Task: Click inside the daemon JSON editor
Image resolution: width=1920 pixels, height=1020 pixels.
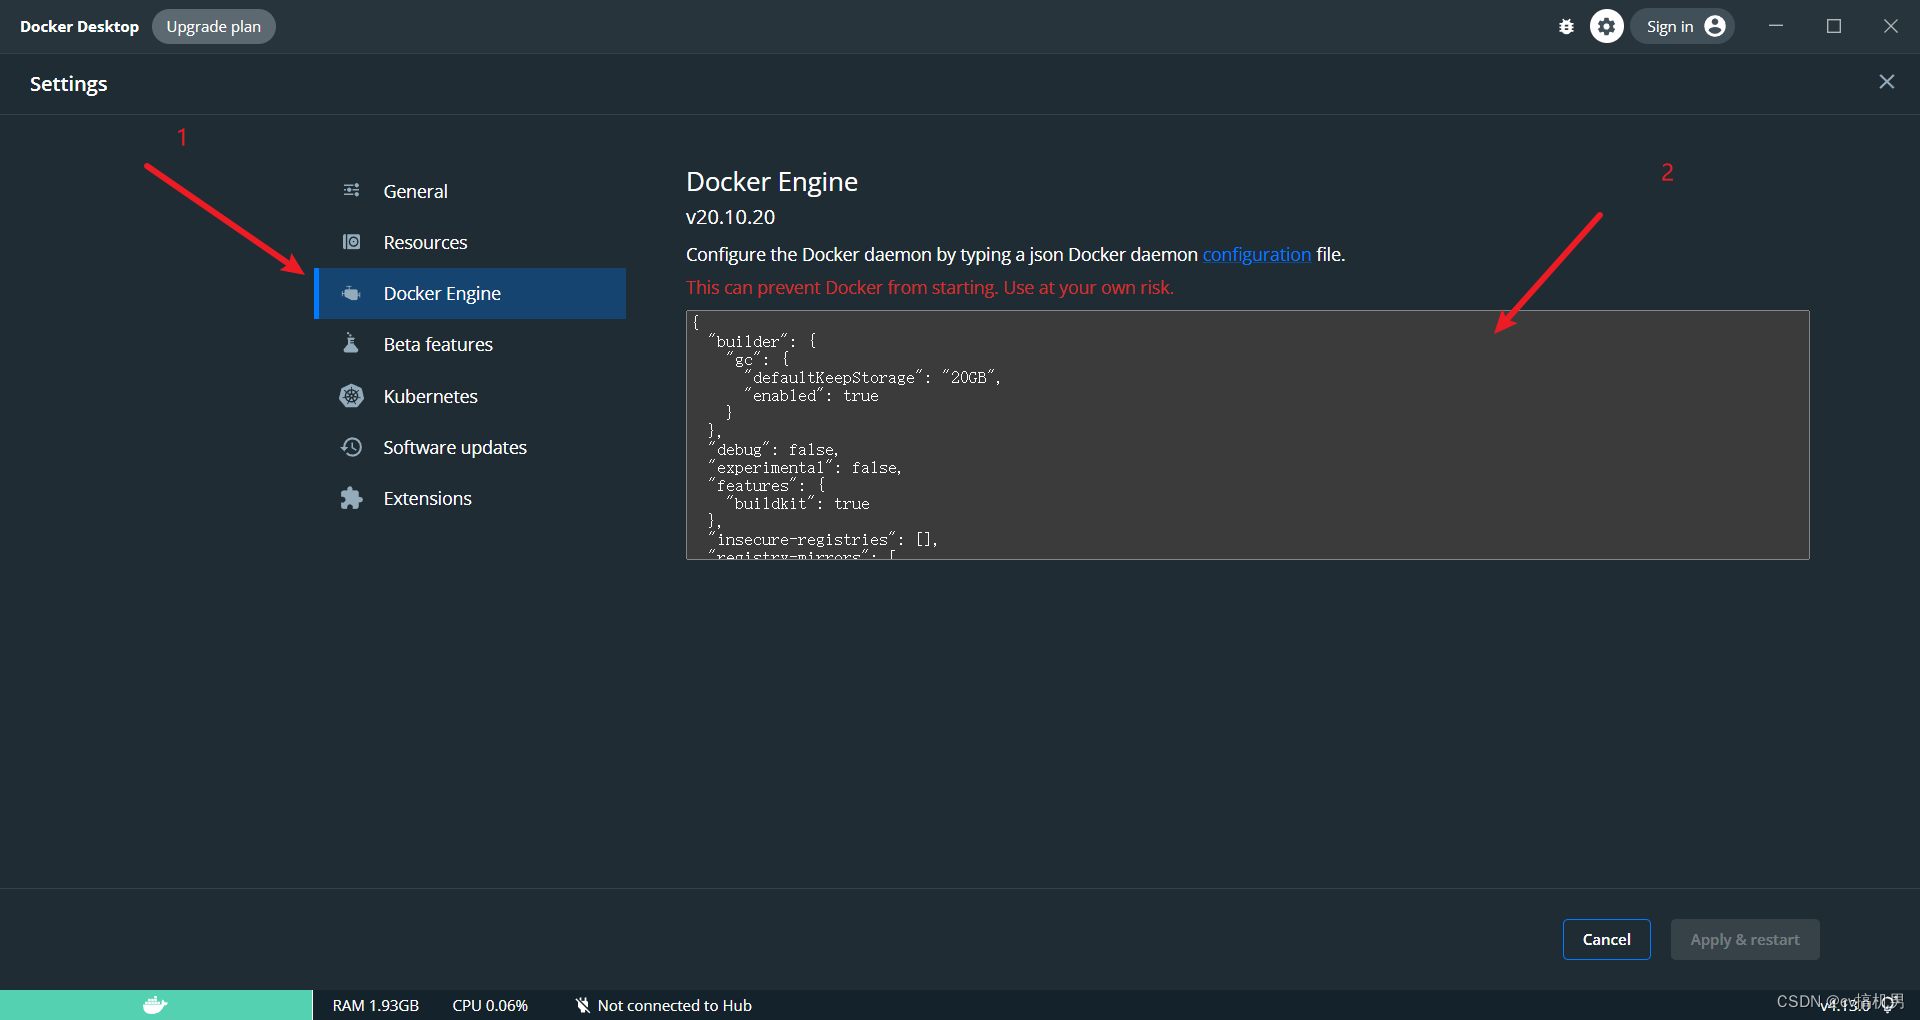Action: pos(1248,435)
